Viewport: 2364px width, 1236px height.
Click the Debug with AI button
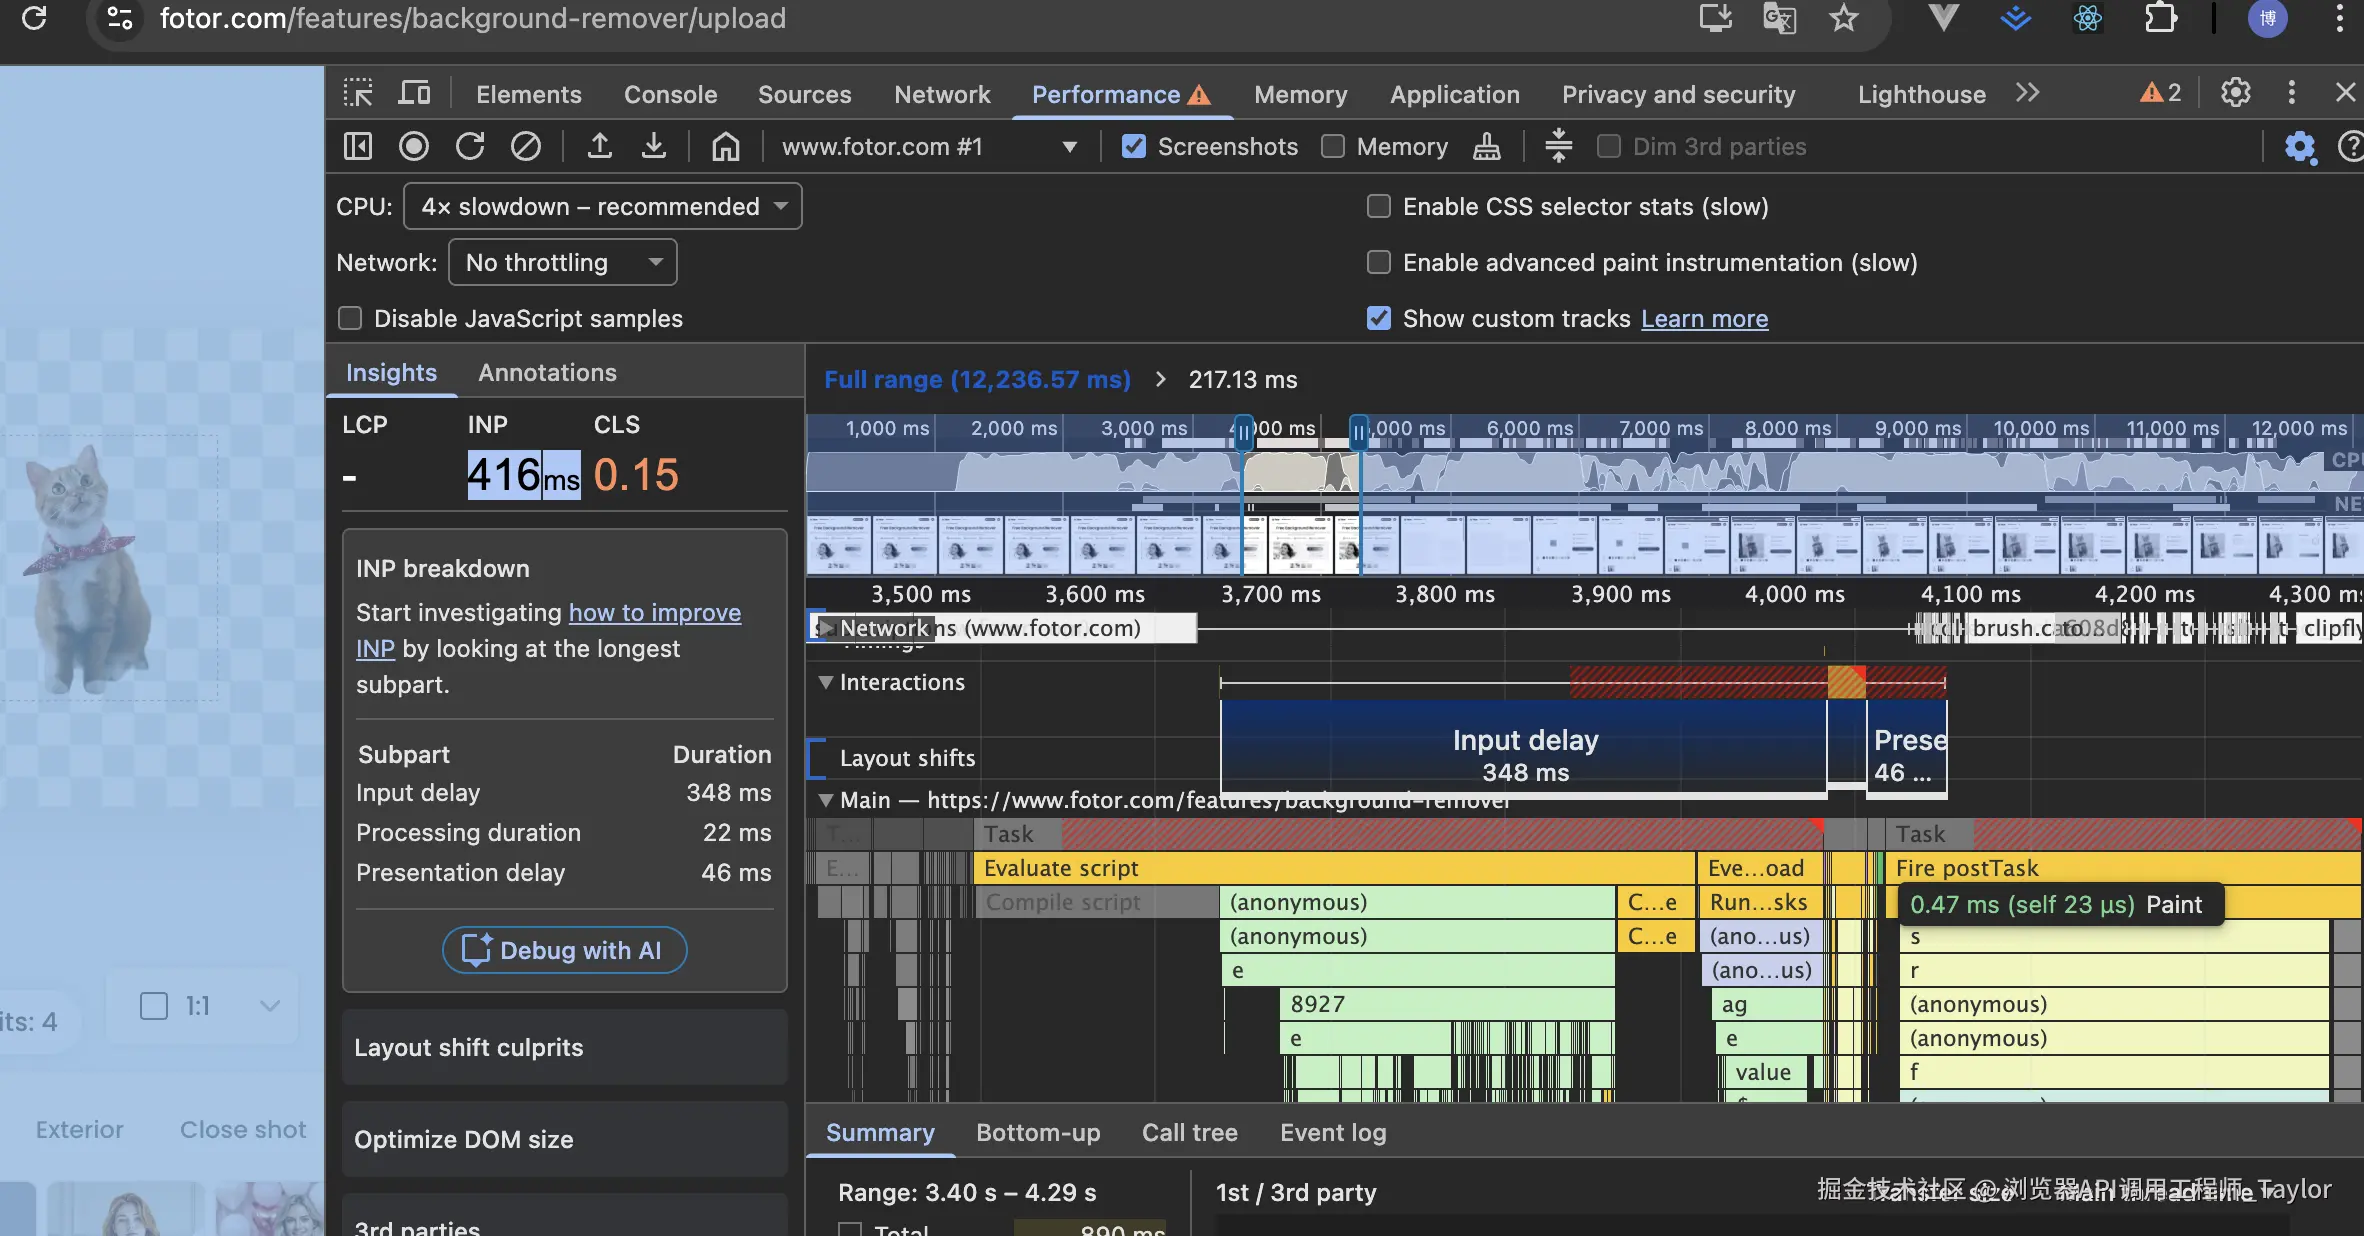tap(564, 951)
